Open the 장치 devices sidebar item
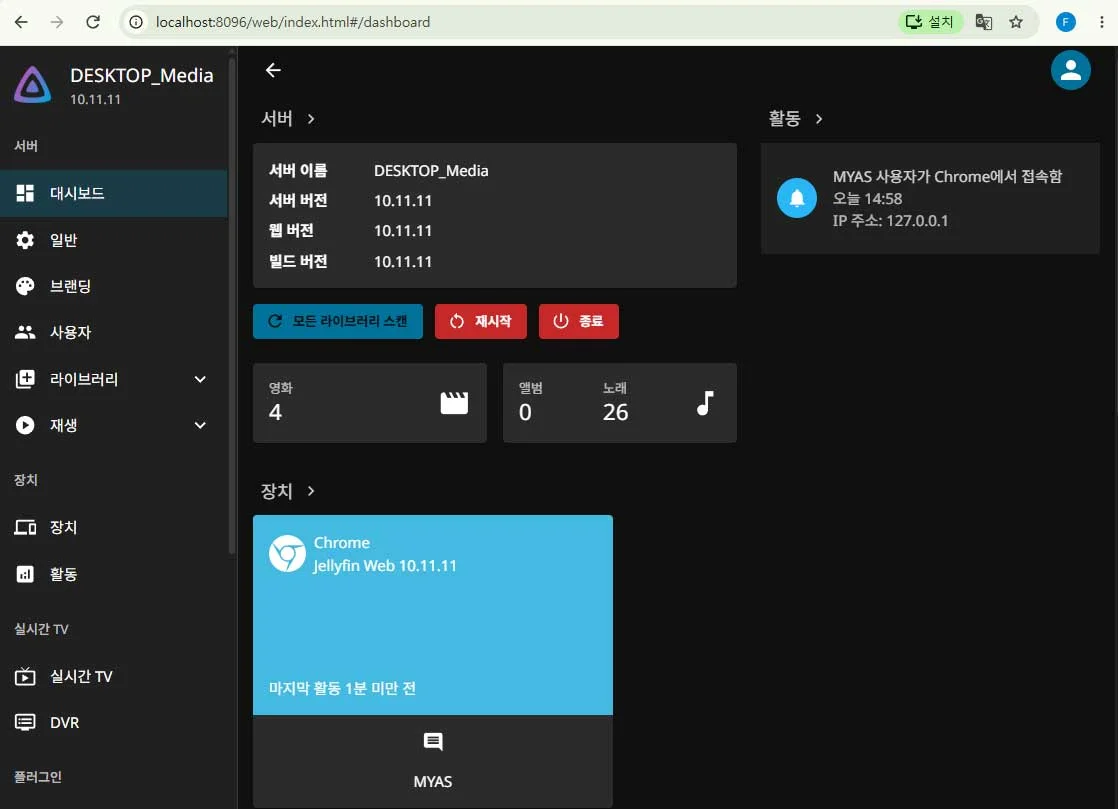 coord(114,527)
